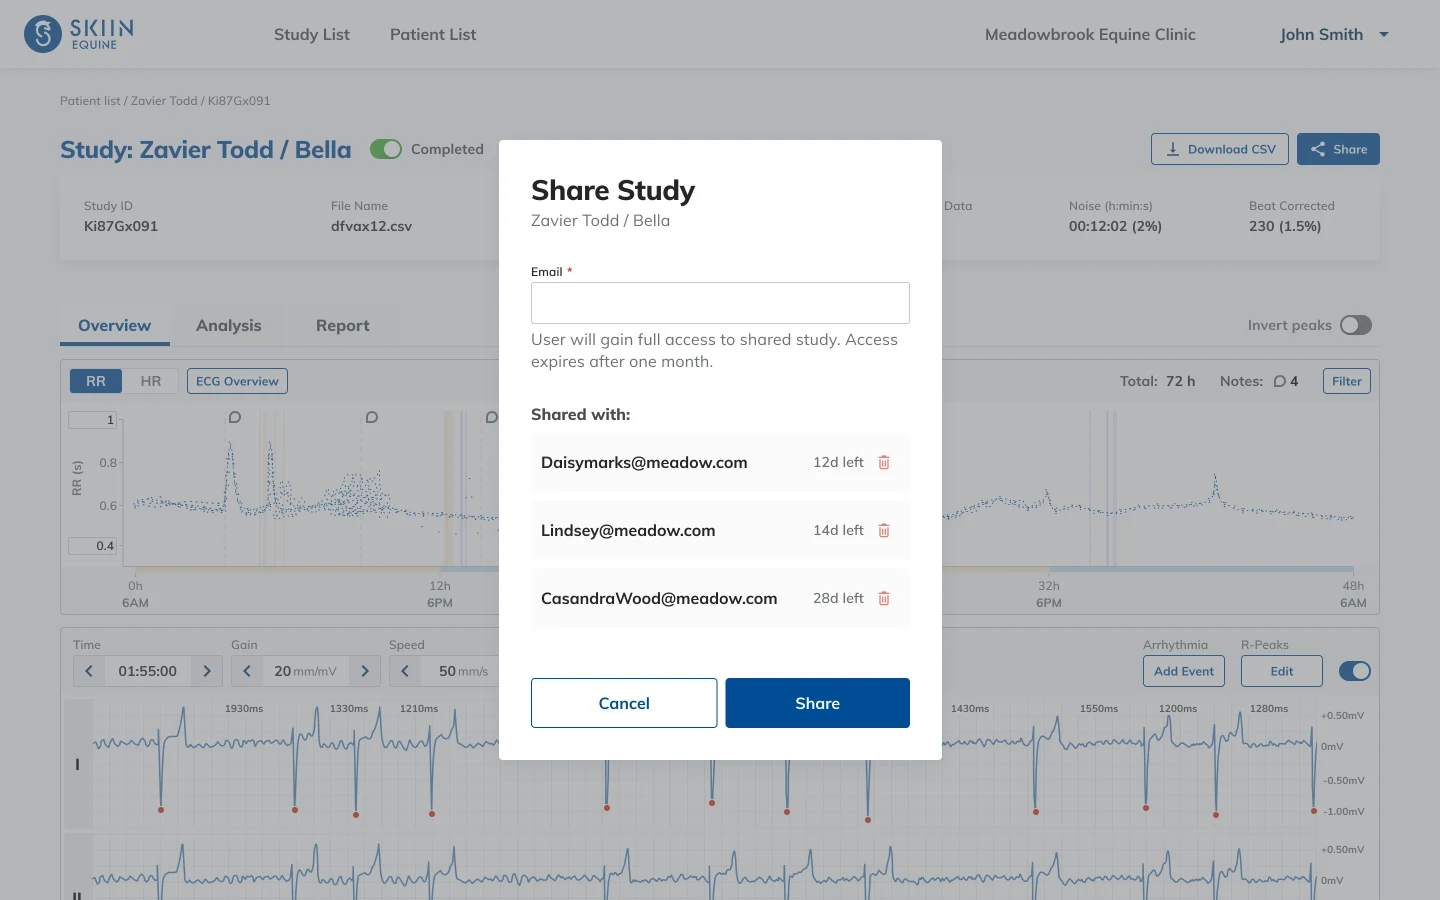Decrease Speed with left arrow
This screenshot has height=900, width=1440.
pyautogui.click(x=405, y=671)
